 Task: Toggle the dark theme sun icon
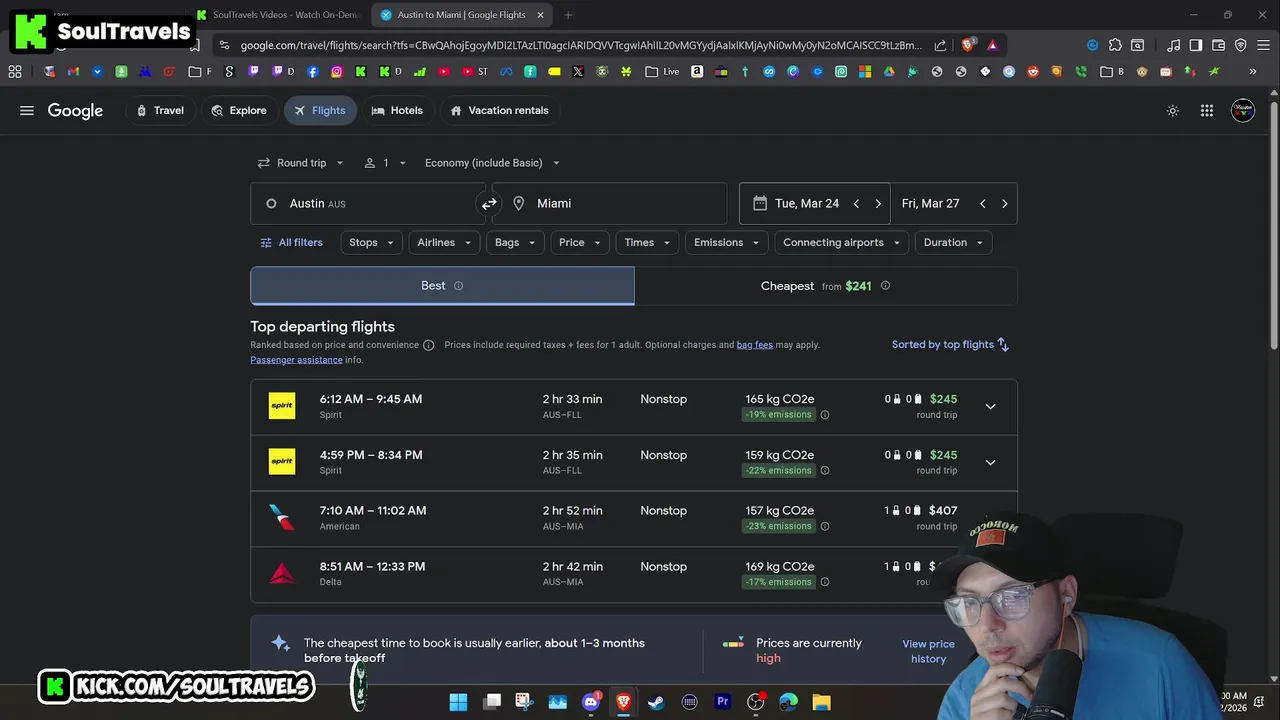click(x=1173, y=111)
